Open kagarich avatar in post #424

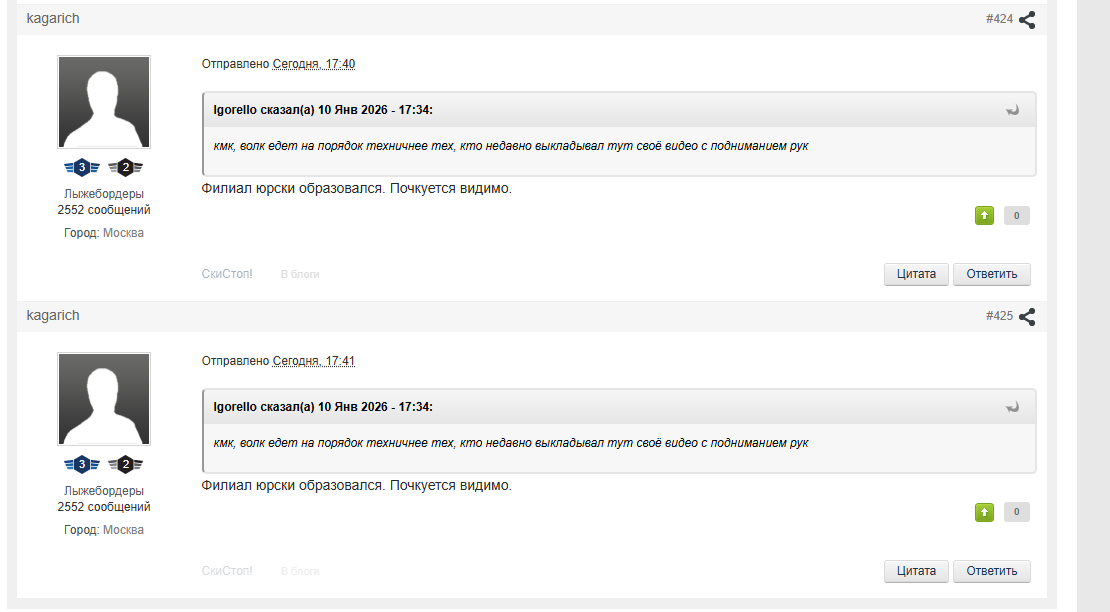coord(104,102)
